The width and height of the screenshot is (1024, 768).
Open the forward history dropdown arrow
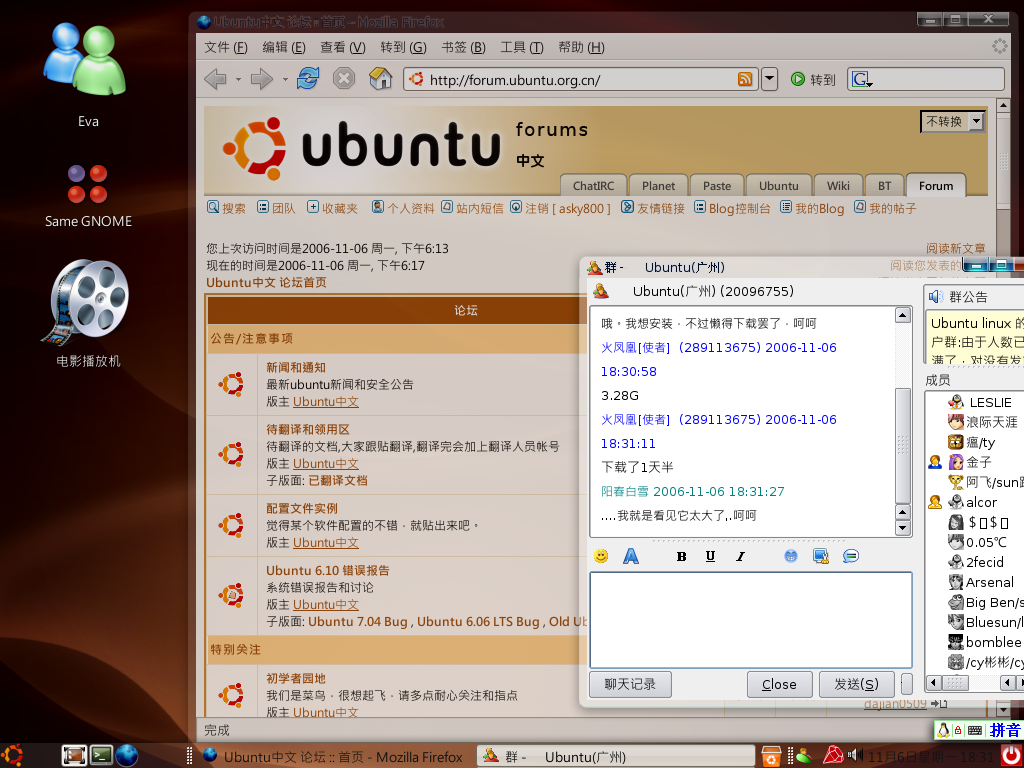[x=285, y=80]
